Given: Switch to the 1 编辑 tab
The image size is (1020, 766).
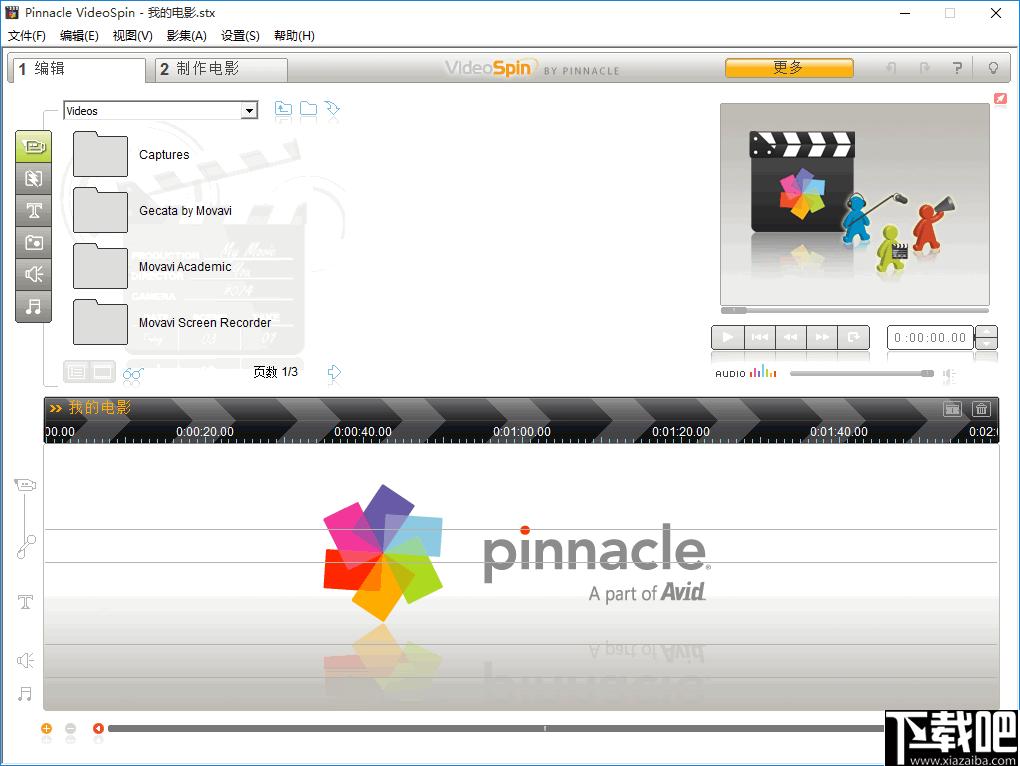Looking at the screenshot, I should [x=77, y=69].
